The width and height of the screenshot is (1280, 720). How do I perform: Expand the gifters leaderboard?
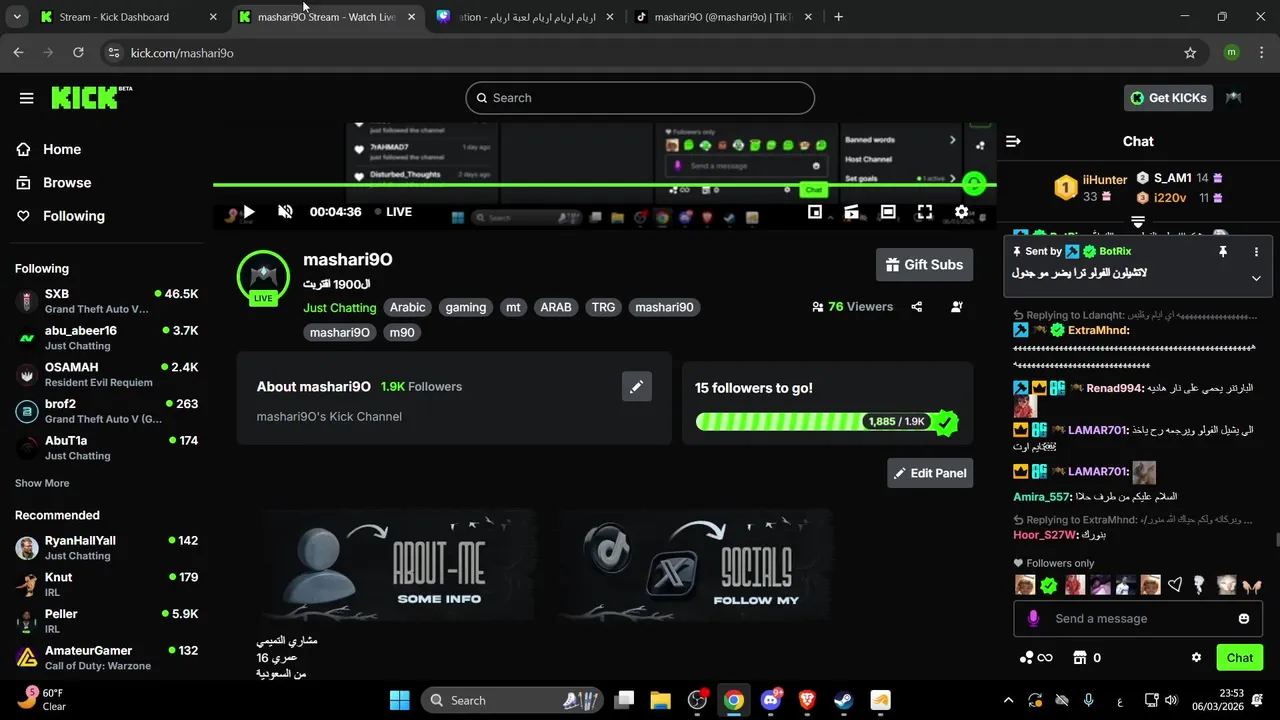tap(1138, 221)
